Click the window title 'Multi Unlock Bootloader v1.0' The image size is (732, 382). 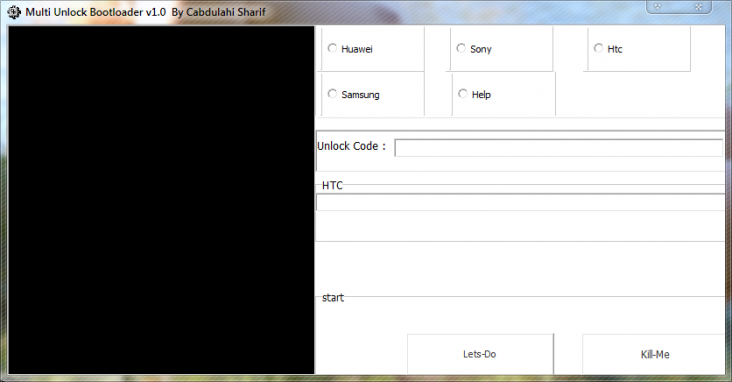96,12
